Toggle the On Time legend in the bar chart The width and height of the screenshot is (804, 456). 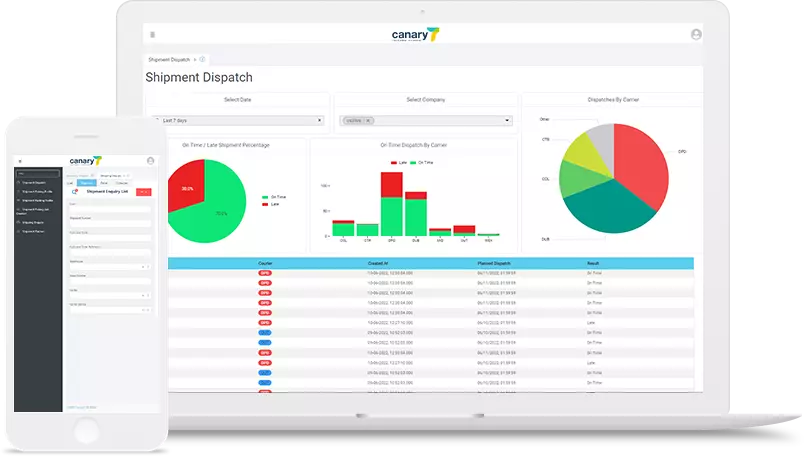click(424, 161)
